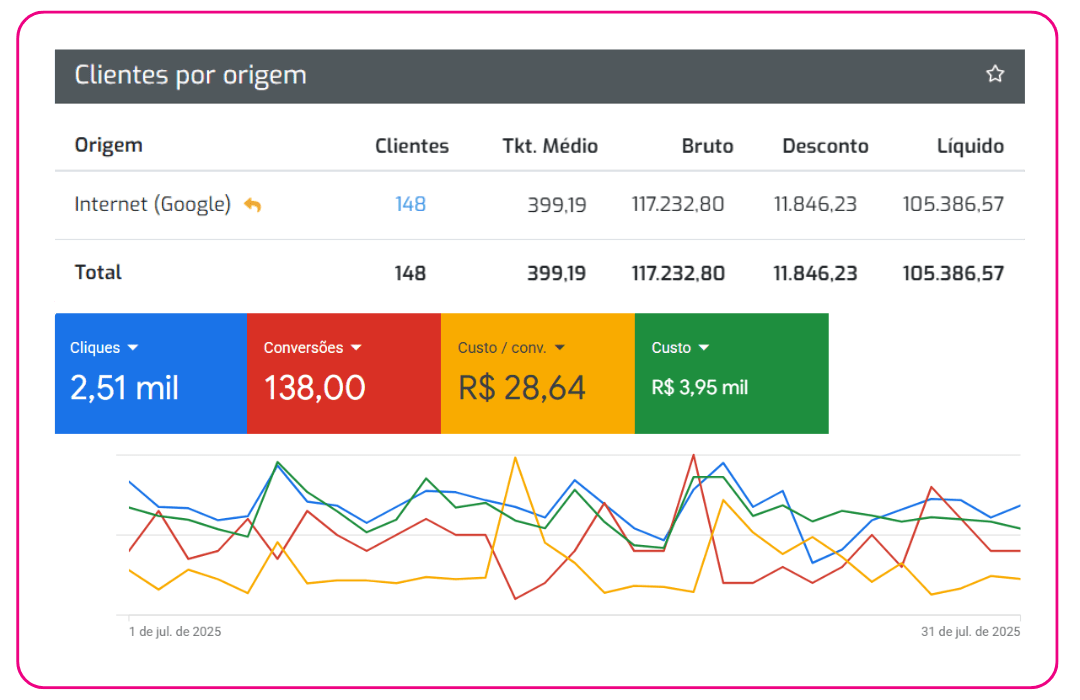Sort by the Líquido column header
1080x700 pixels.
pos(970,146)
